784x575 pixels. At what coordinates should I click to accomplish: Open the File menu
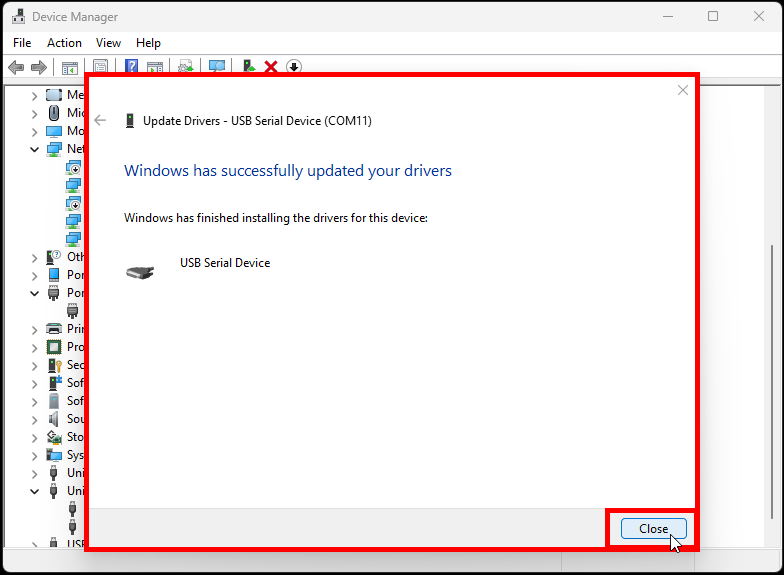22,43
